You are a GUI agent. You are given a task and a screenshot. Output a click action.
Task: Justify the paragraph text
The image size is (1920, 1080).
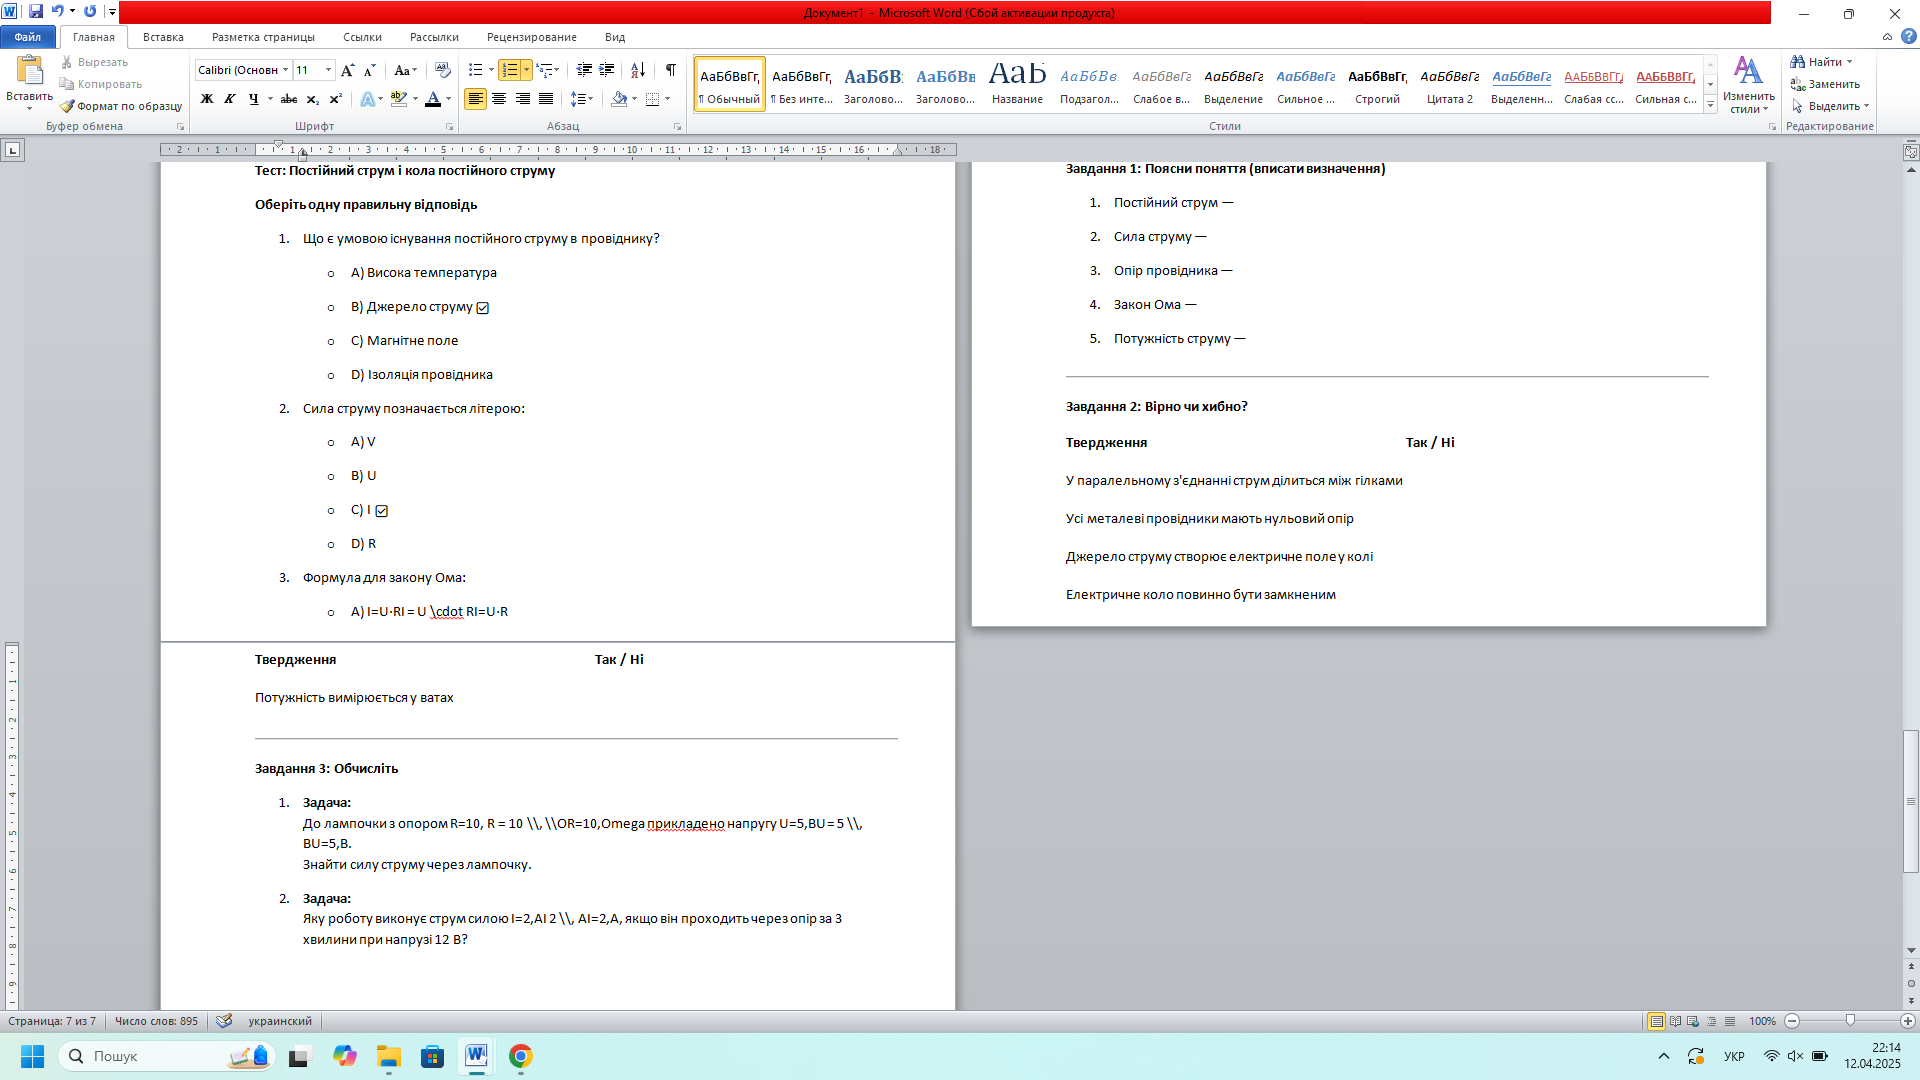pos(546,99)
